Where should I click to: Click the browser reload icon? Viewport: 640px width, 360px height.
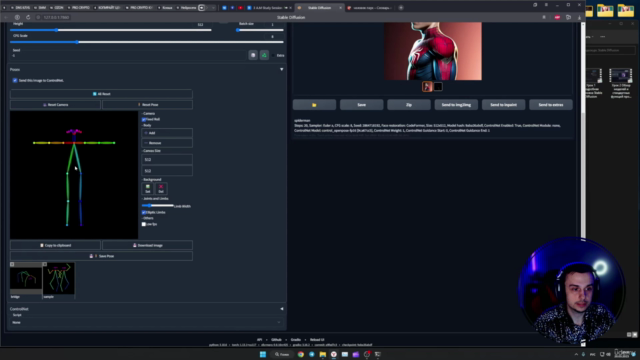[x=28, y=18]
